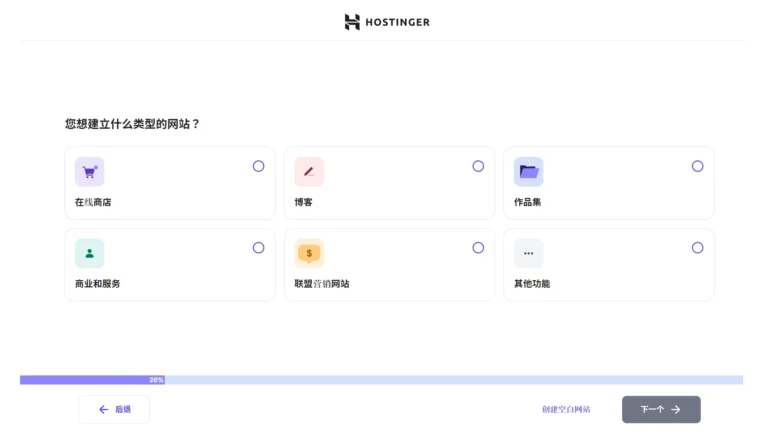Click the 联盟营销网站 label text

tap(322, 284)
